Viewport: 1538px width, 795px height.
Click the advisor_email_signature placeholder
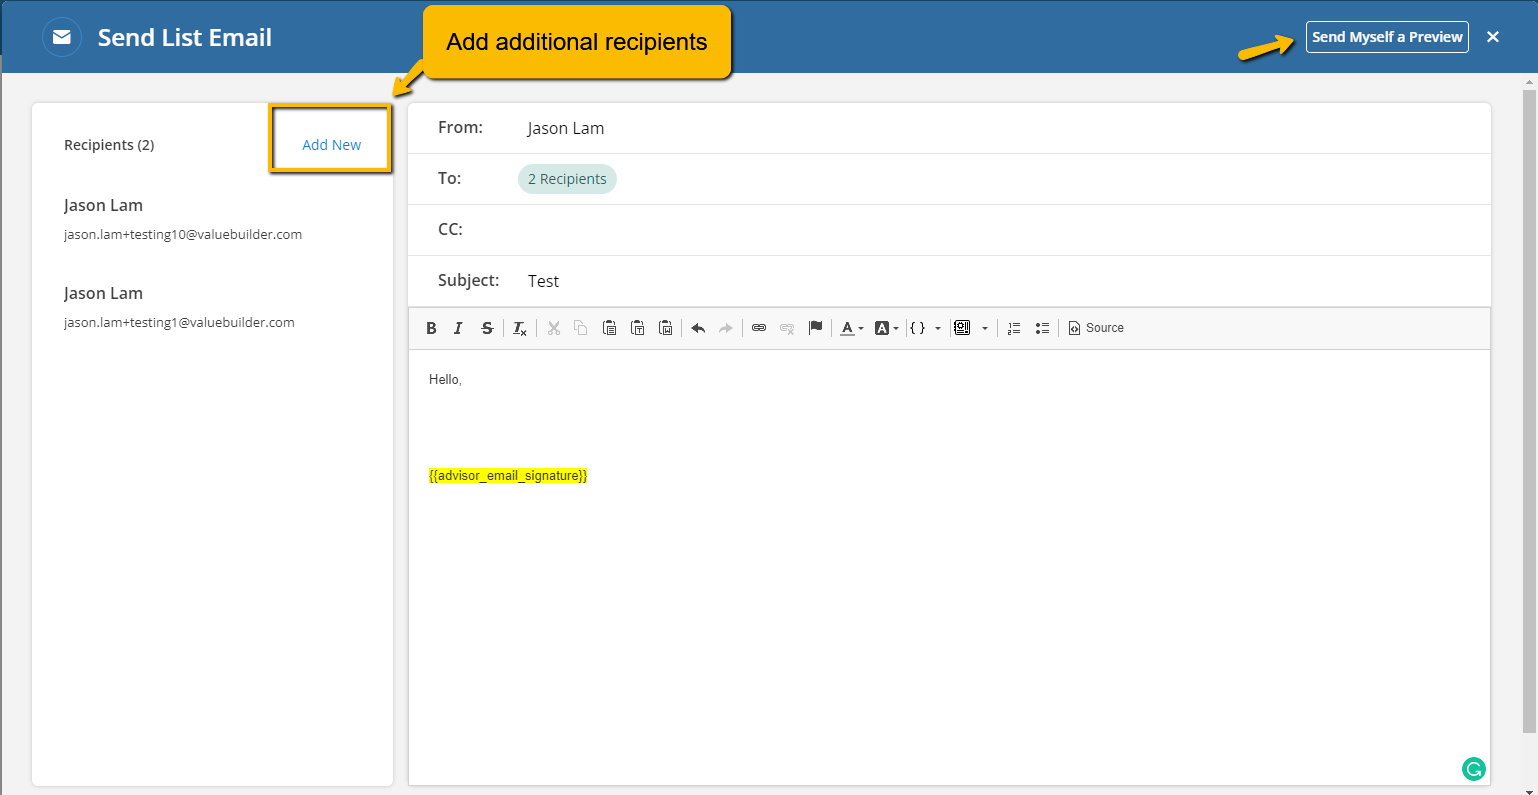(x=508, y=476)
